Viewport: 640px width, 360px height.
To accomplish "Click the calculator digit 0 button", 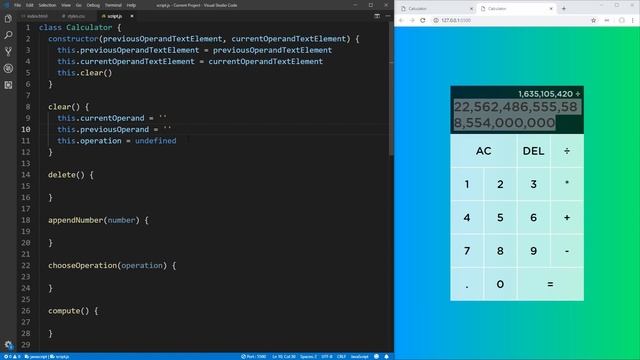I will pos(500,284).
